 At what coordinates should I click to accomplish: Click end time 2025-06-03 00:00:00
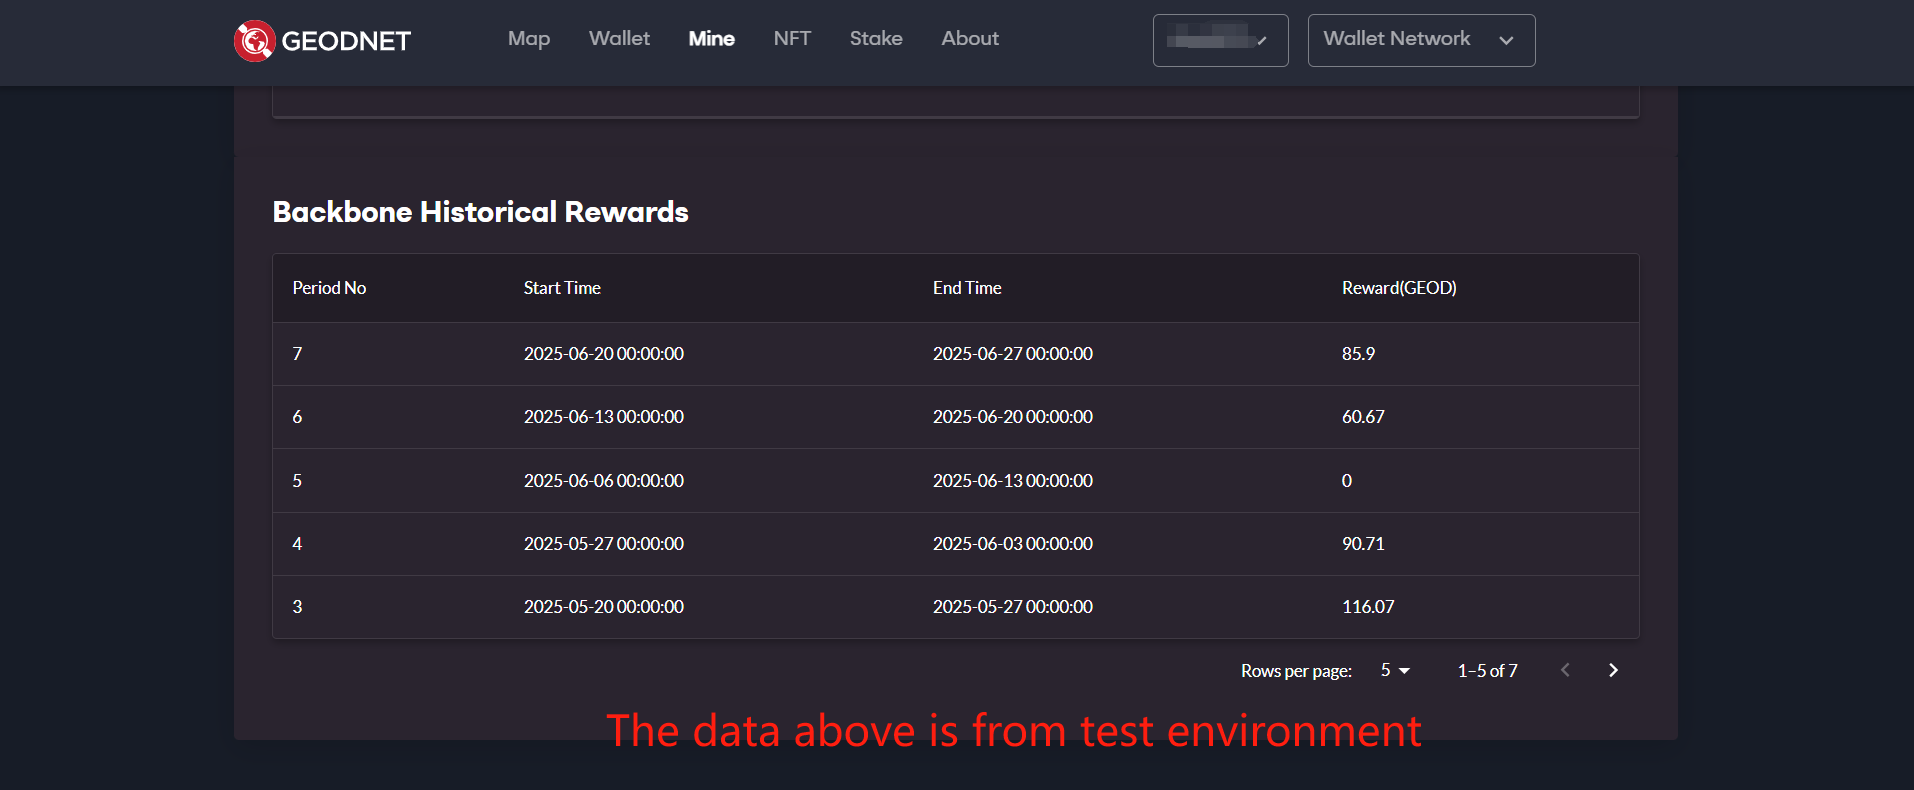(1013, 544)
